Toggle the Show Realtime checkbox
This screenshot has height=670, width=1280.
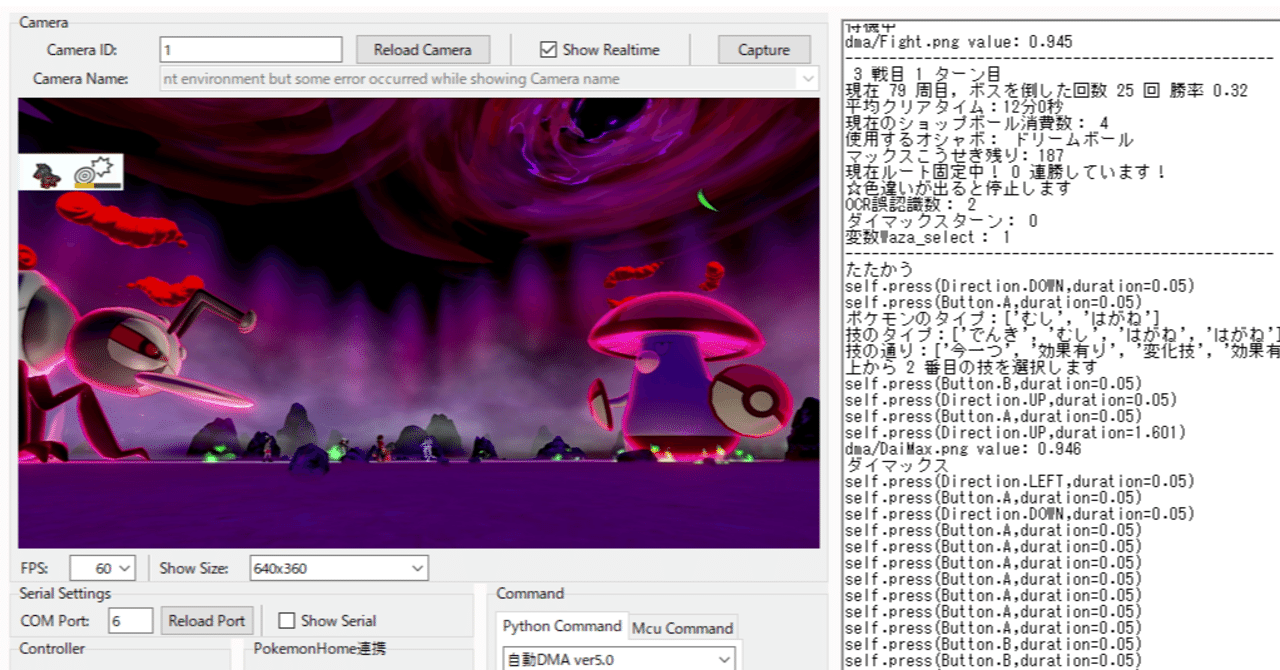point(548,50)
